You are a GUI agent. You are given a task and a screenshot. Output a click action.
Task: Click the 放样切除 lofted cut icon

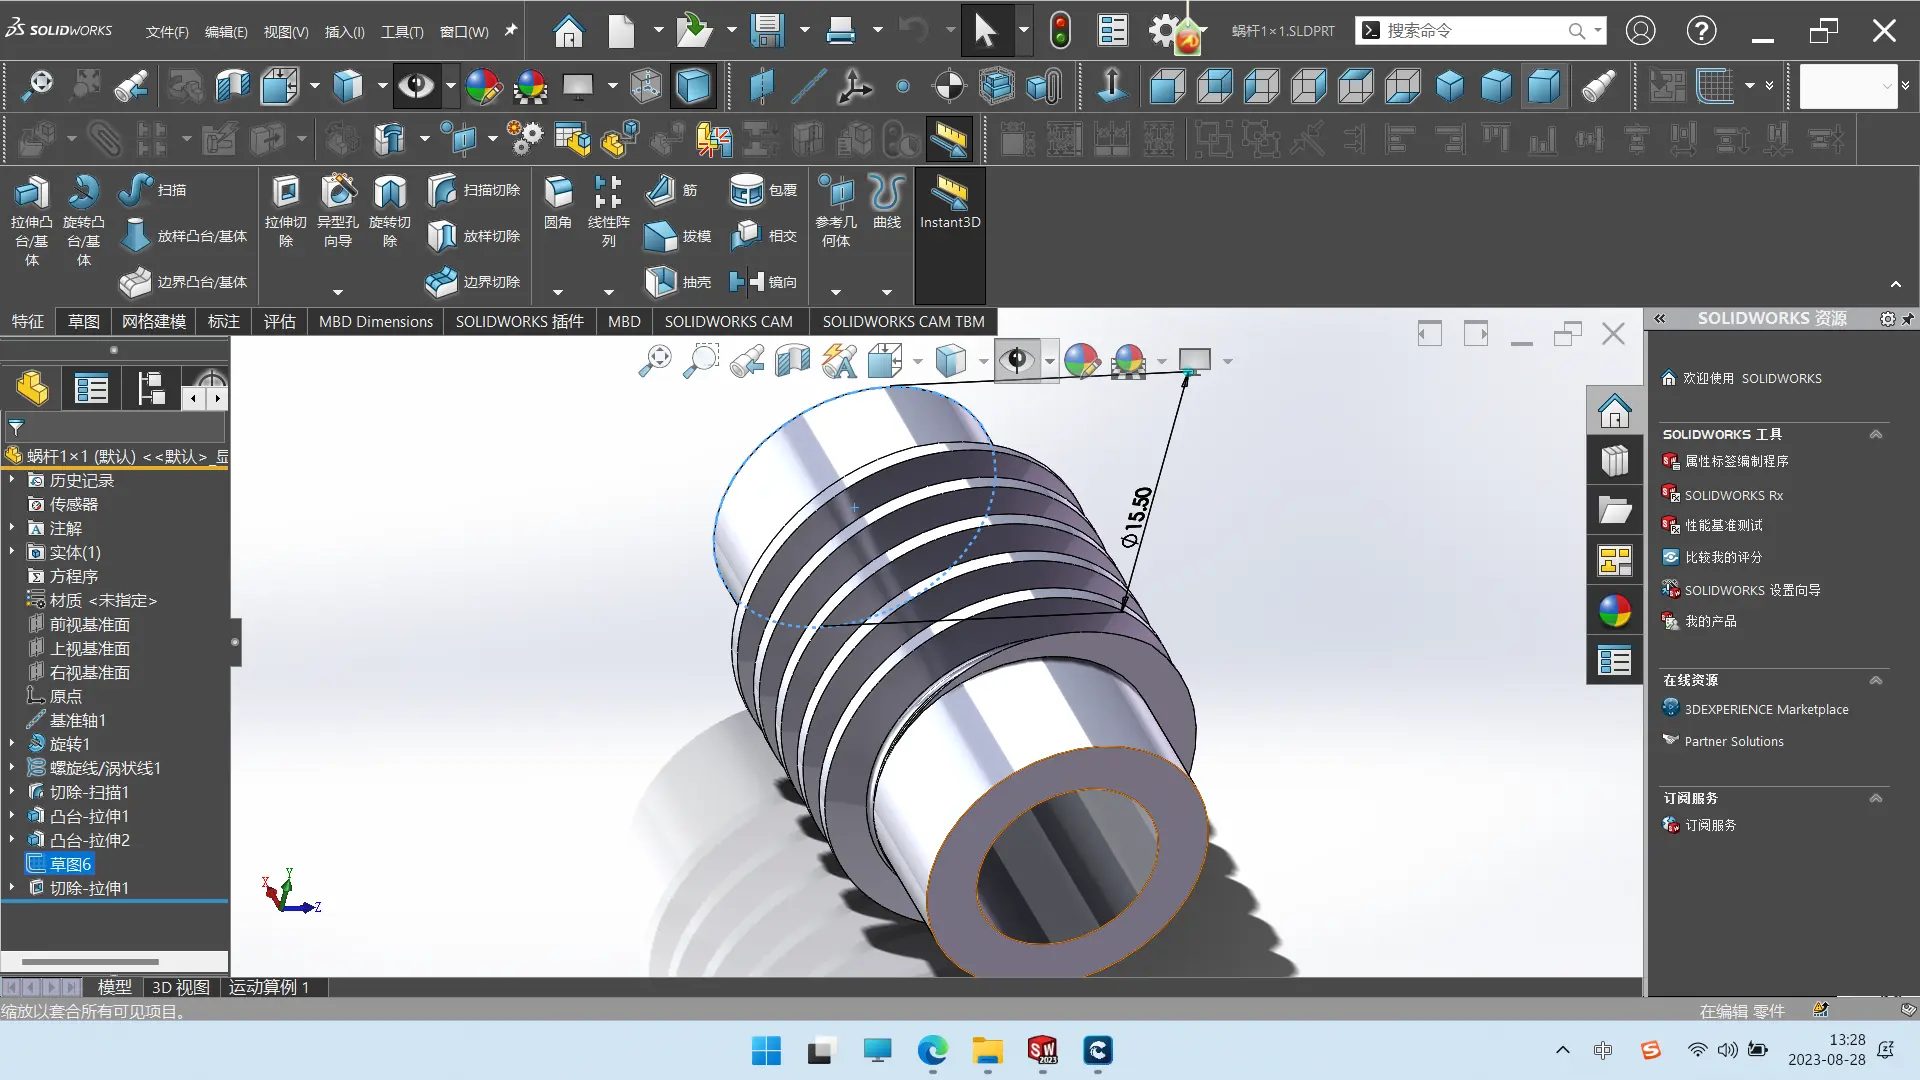tap(442, 236)
